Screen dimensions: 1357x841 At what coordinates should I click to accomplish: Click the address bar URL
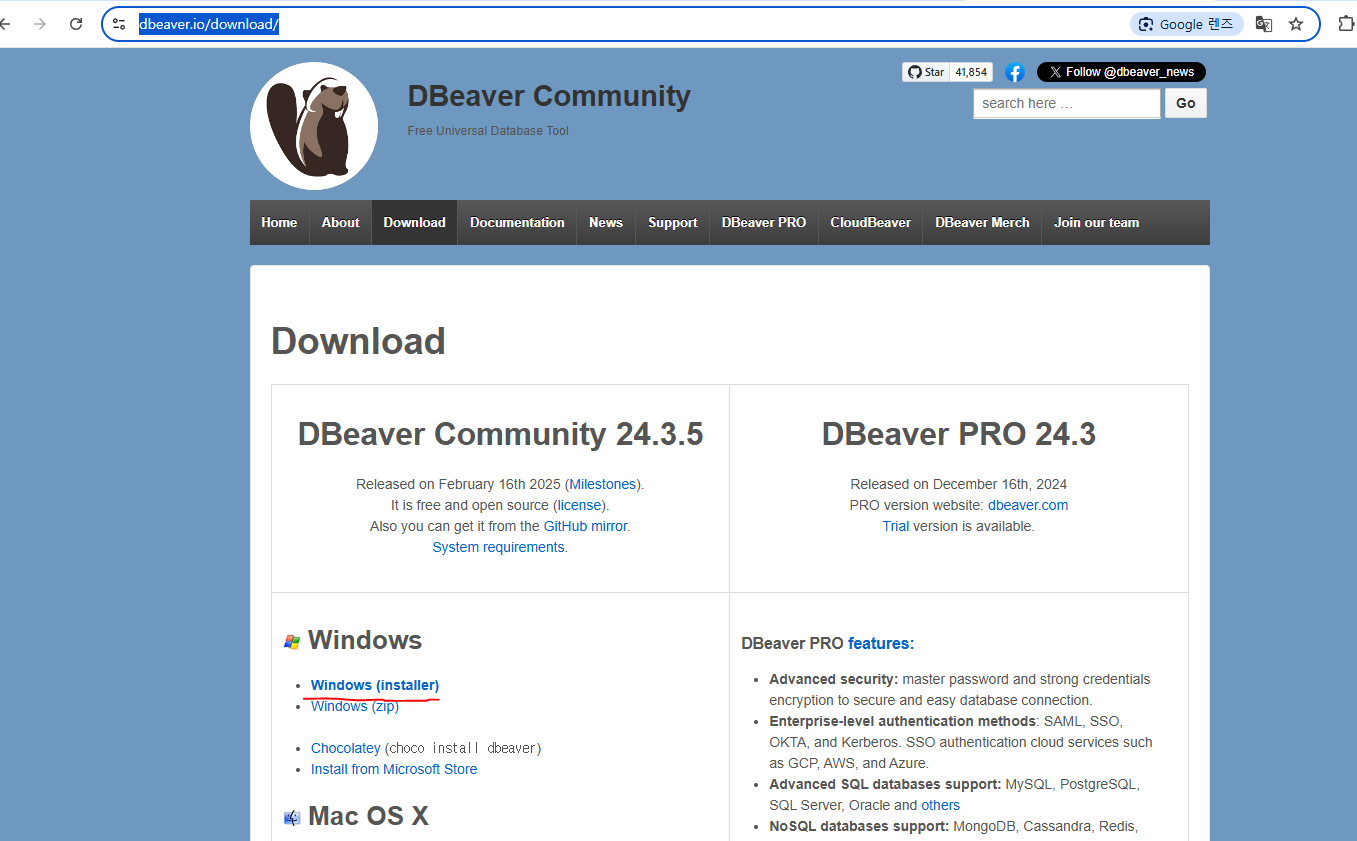click(x=208, y=24)
